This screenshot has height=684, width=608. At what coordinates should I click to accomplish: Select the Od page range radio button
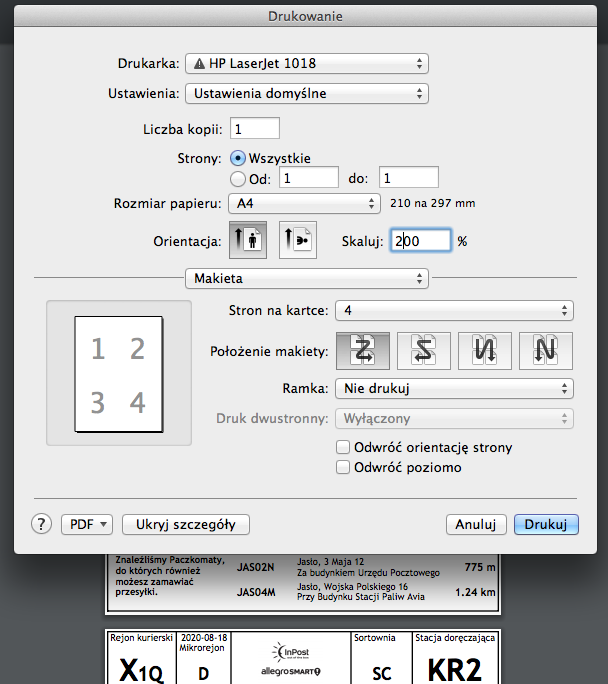point(238,178)
